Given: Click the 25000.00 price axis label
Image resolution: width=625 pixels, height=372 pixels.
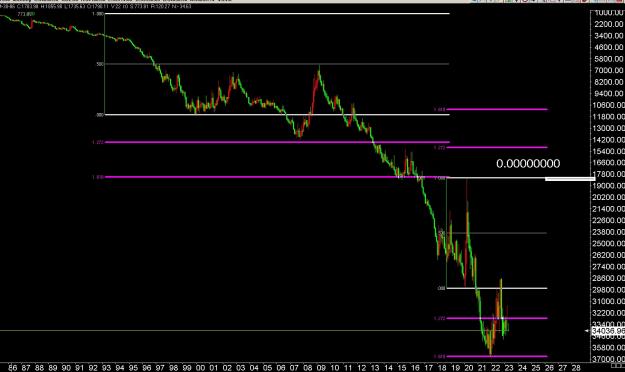Looking at the screenshot, I should [x=609, y=244].
